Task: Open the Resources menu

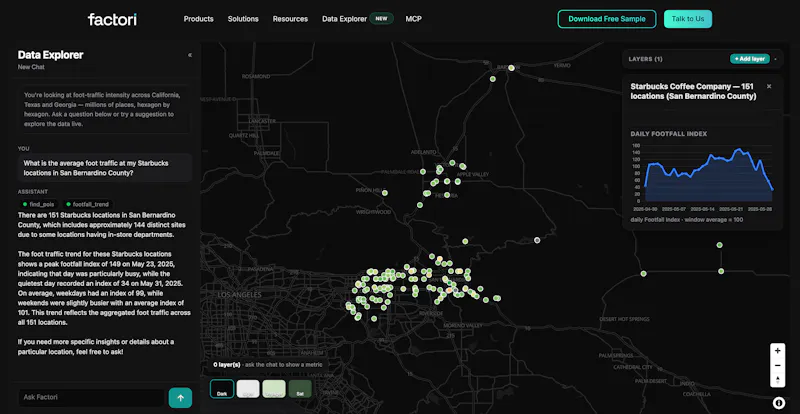Action: [290, 19]
